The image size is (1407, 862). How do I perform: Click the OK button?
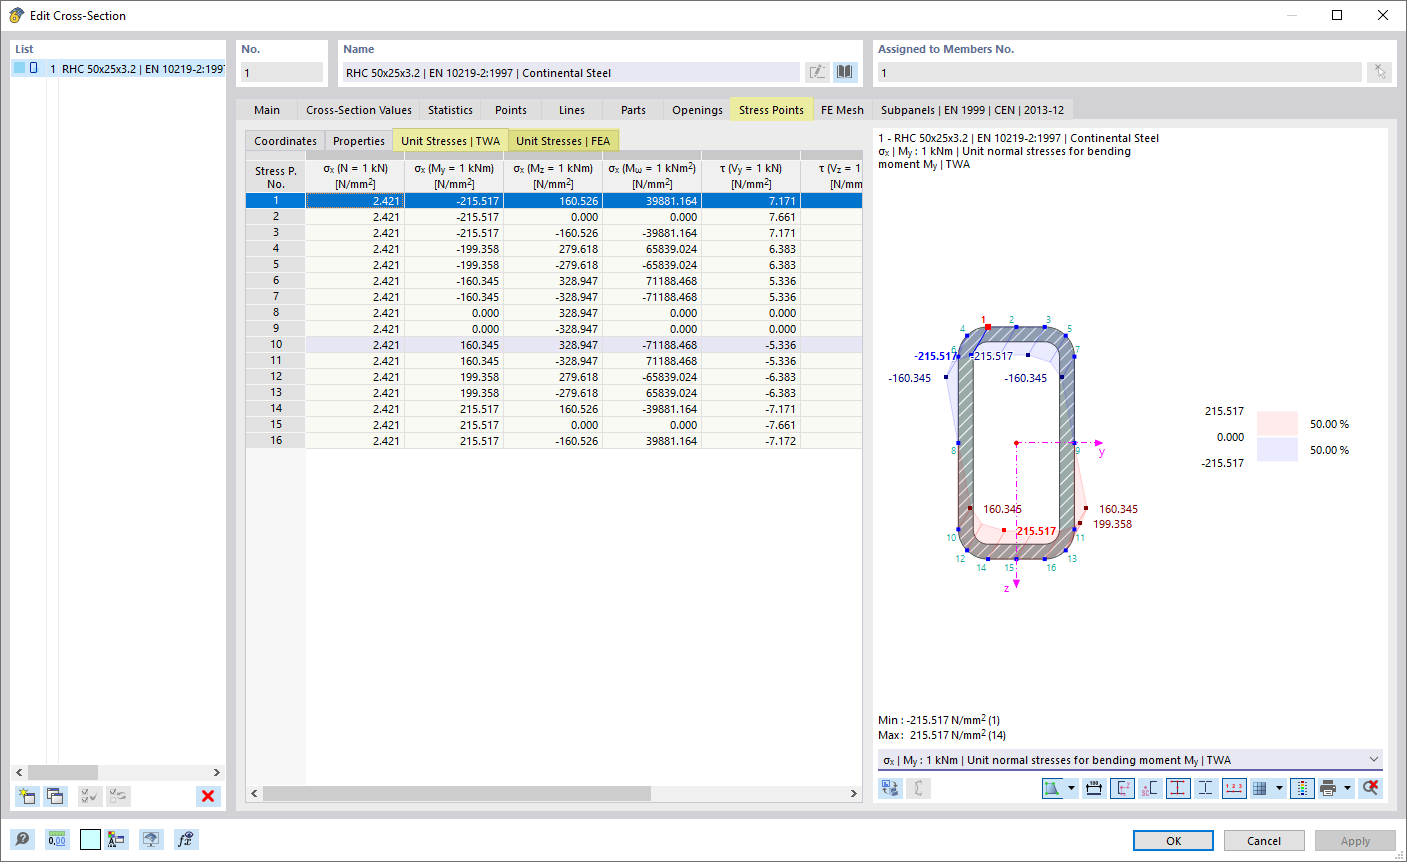[x=1173, y=841]
